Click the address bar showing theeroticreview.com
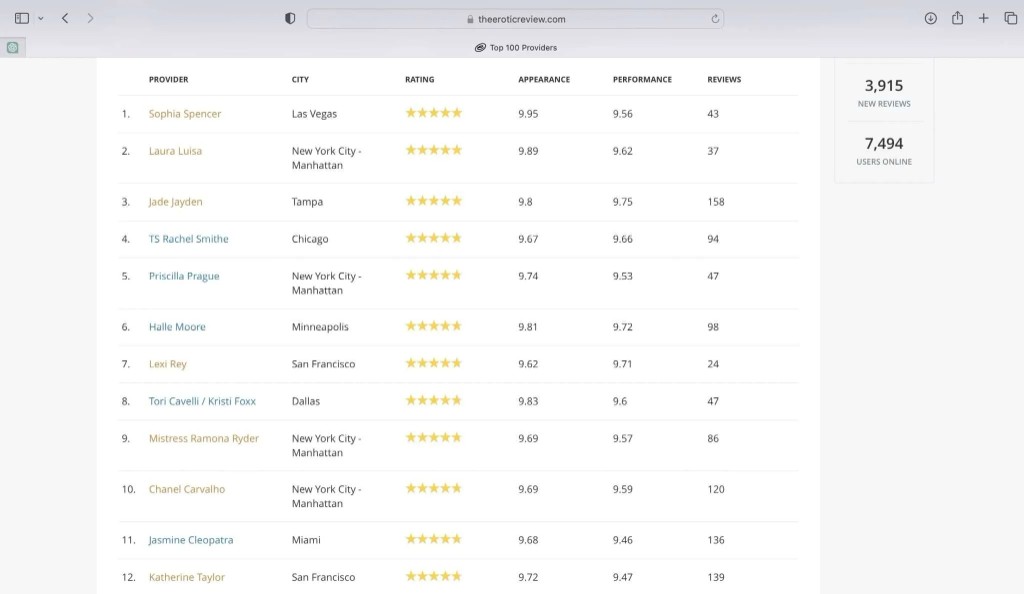Viewport: 1024px width, 594px height. coord(515,19)
